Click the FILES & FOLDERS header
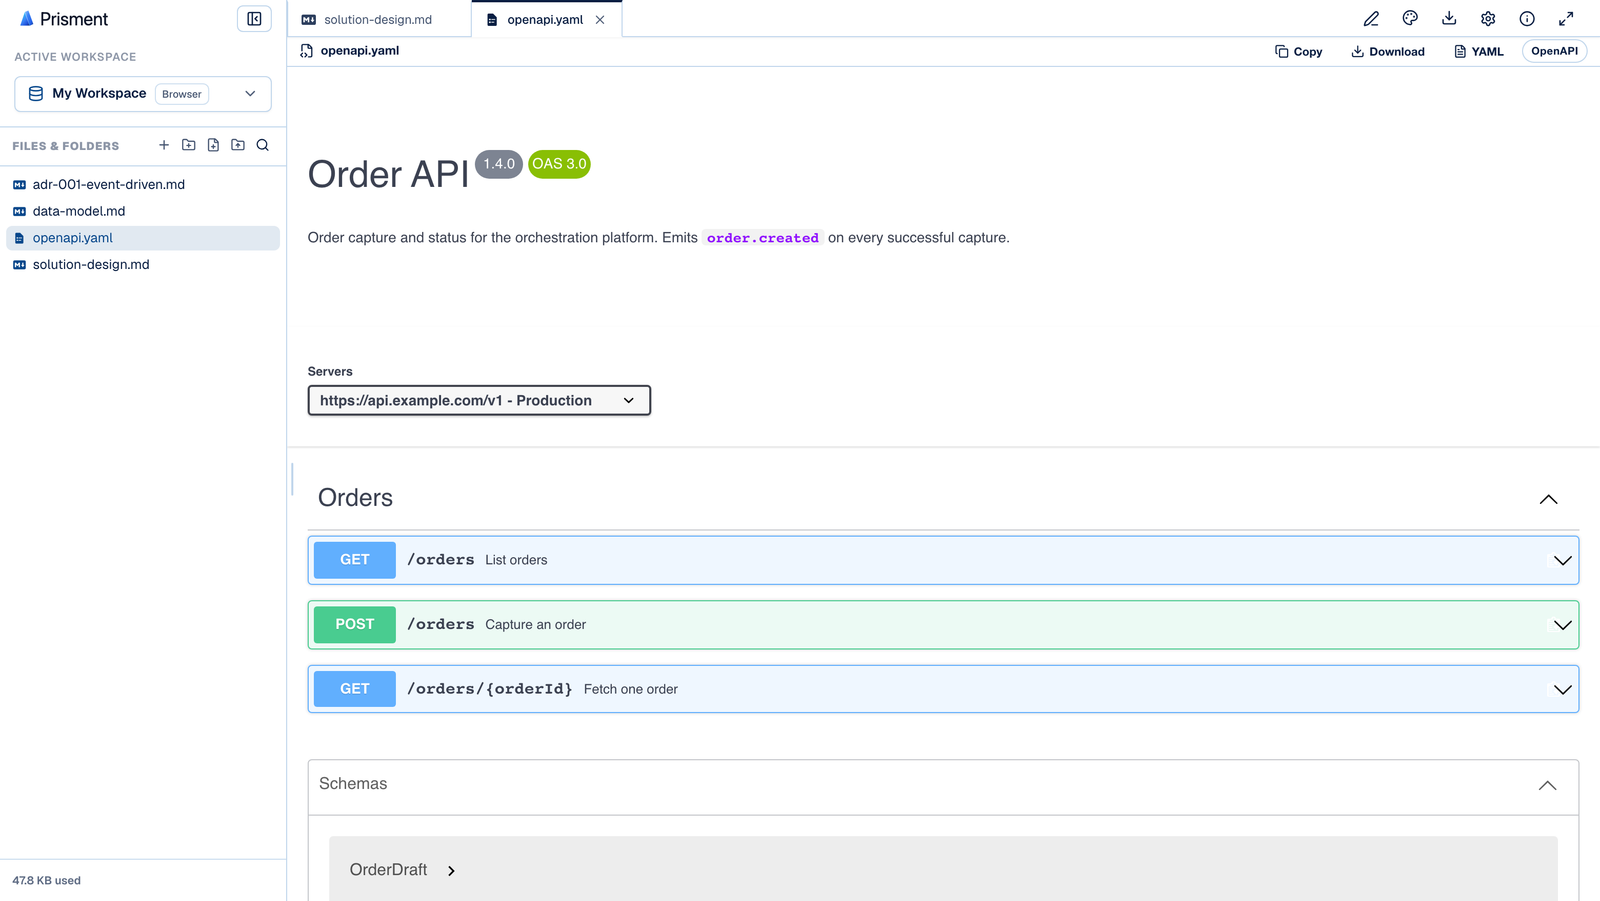 pyautogui.click(x=66, y=146)
